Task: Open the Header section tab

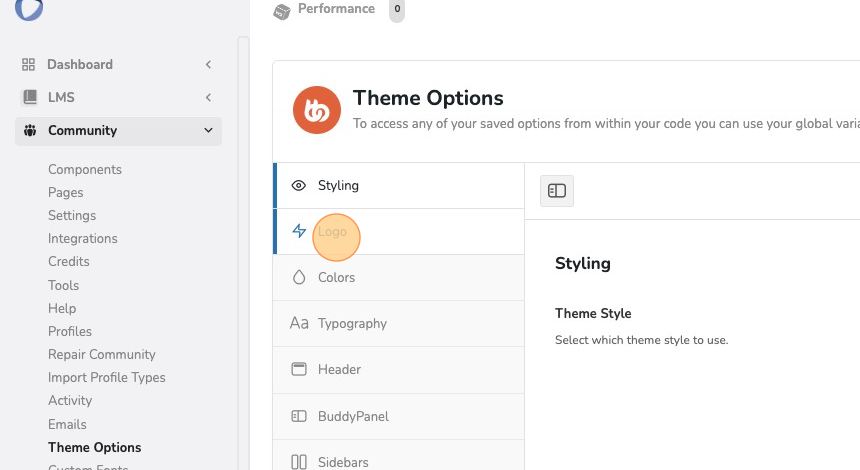Action: tap(398, 370)
